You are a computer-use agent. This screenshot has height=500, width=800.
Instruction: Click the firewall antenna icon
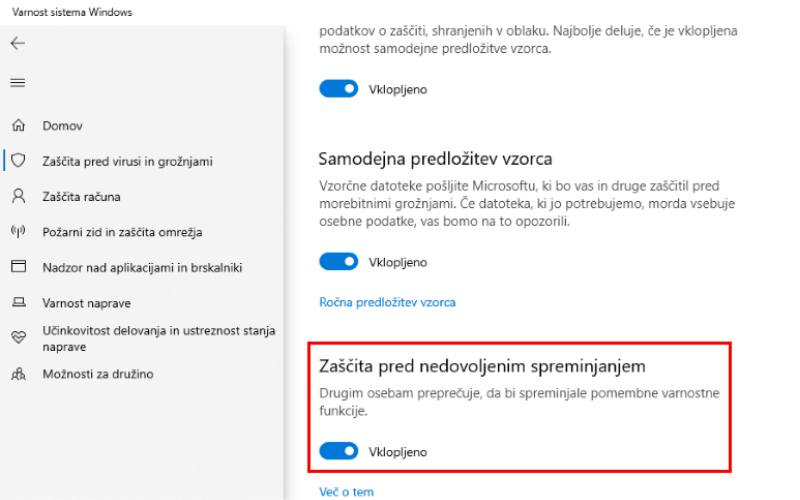click(18, 232)
